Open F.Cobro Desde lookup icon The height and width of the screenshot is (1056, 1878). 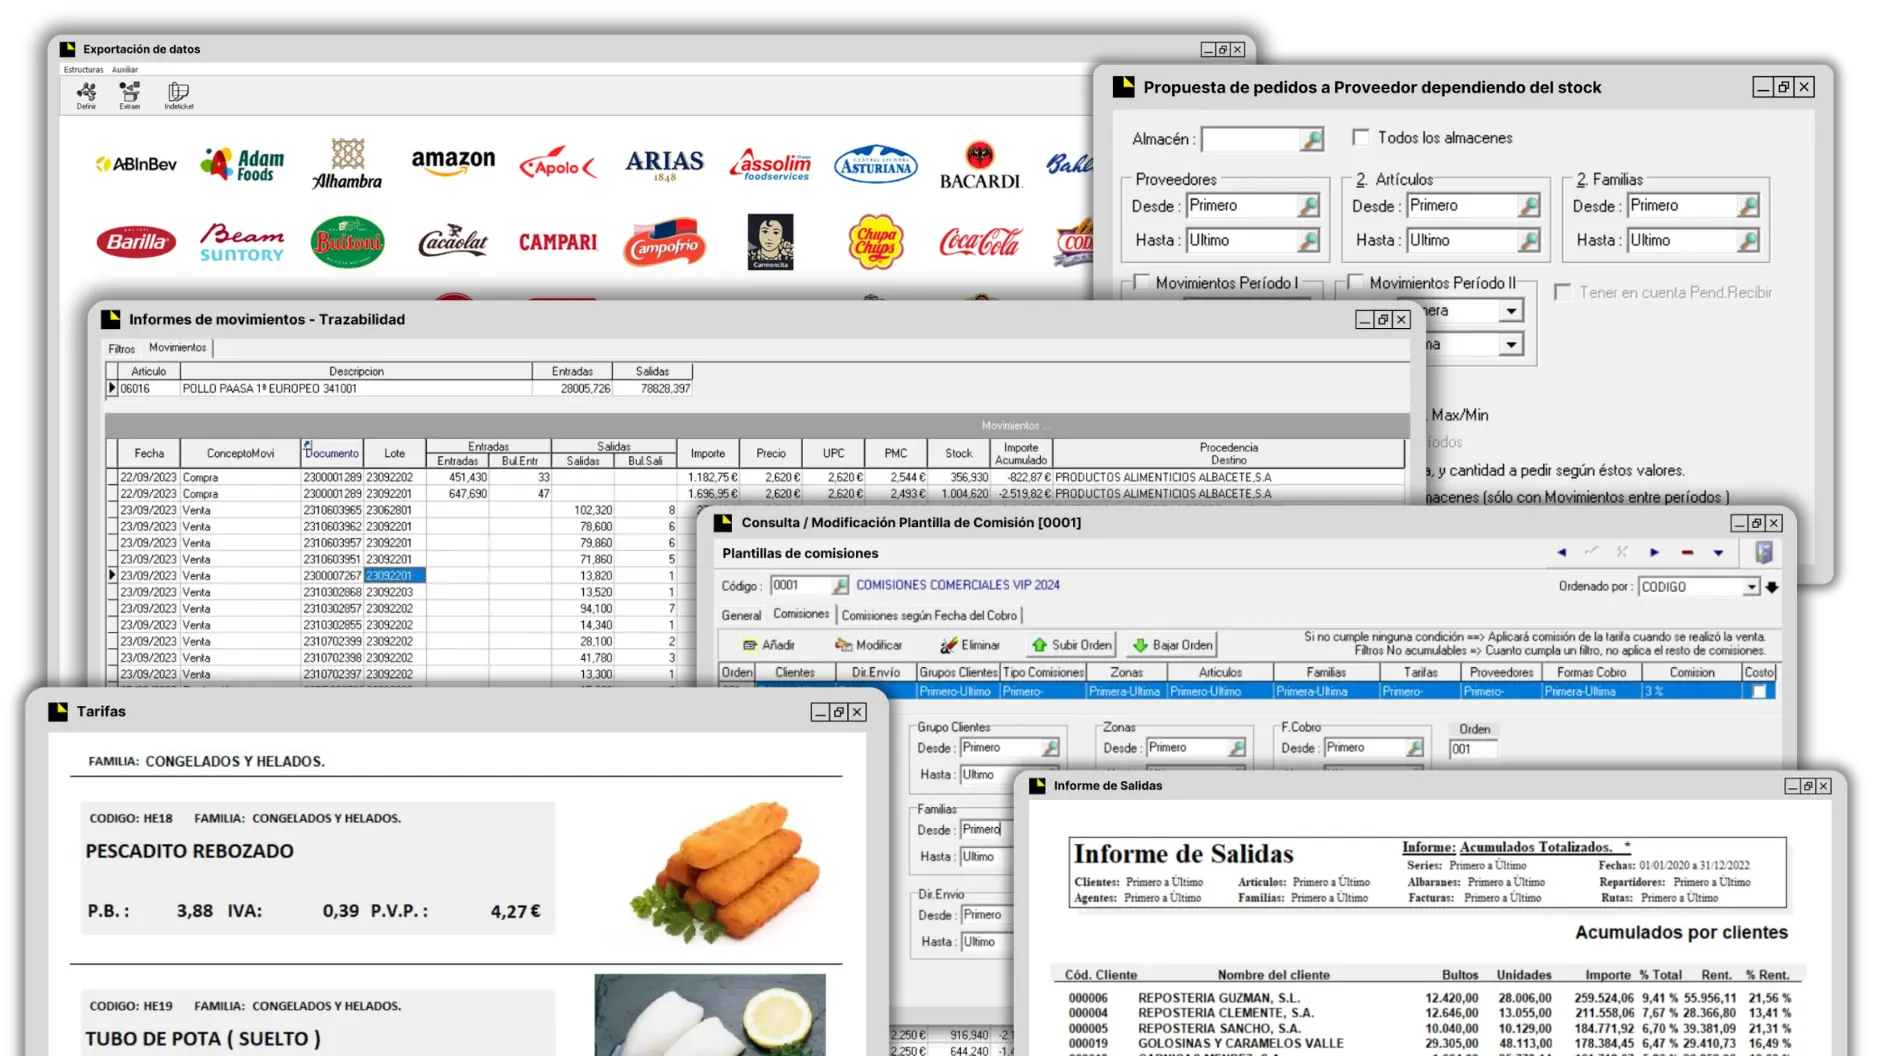point(1414,748)
